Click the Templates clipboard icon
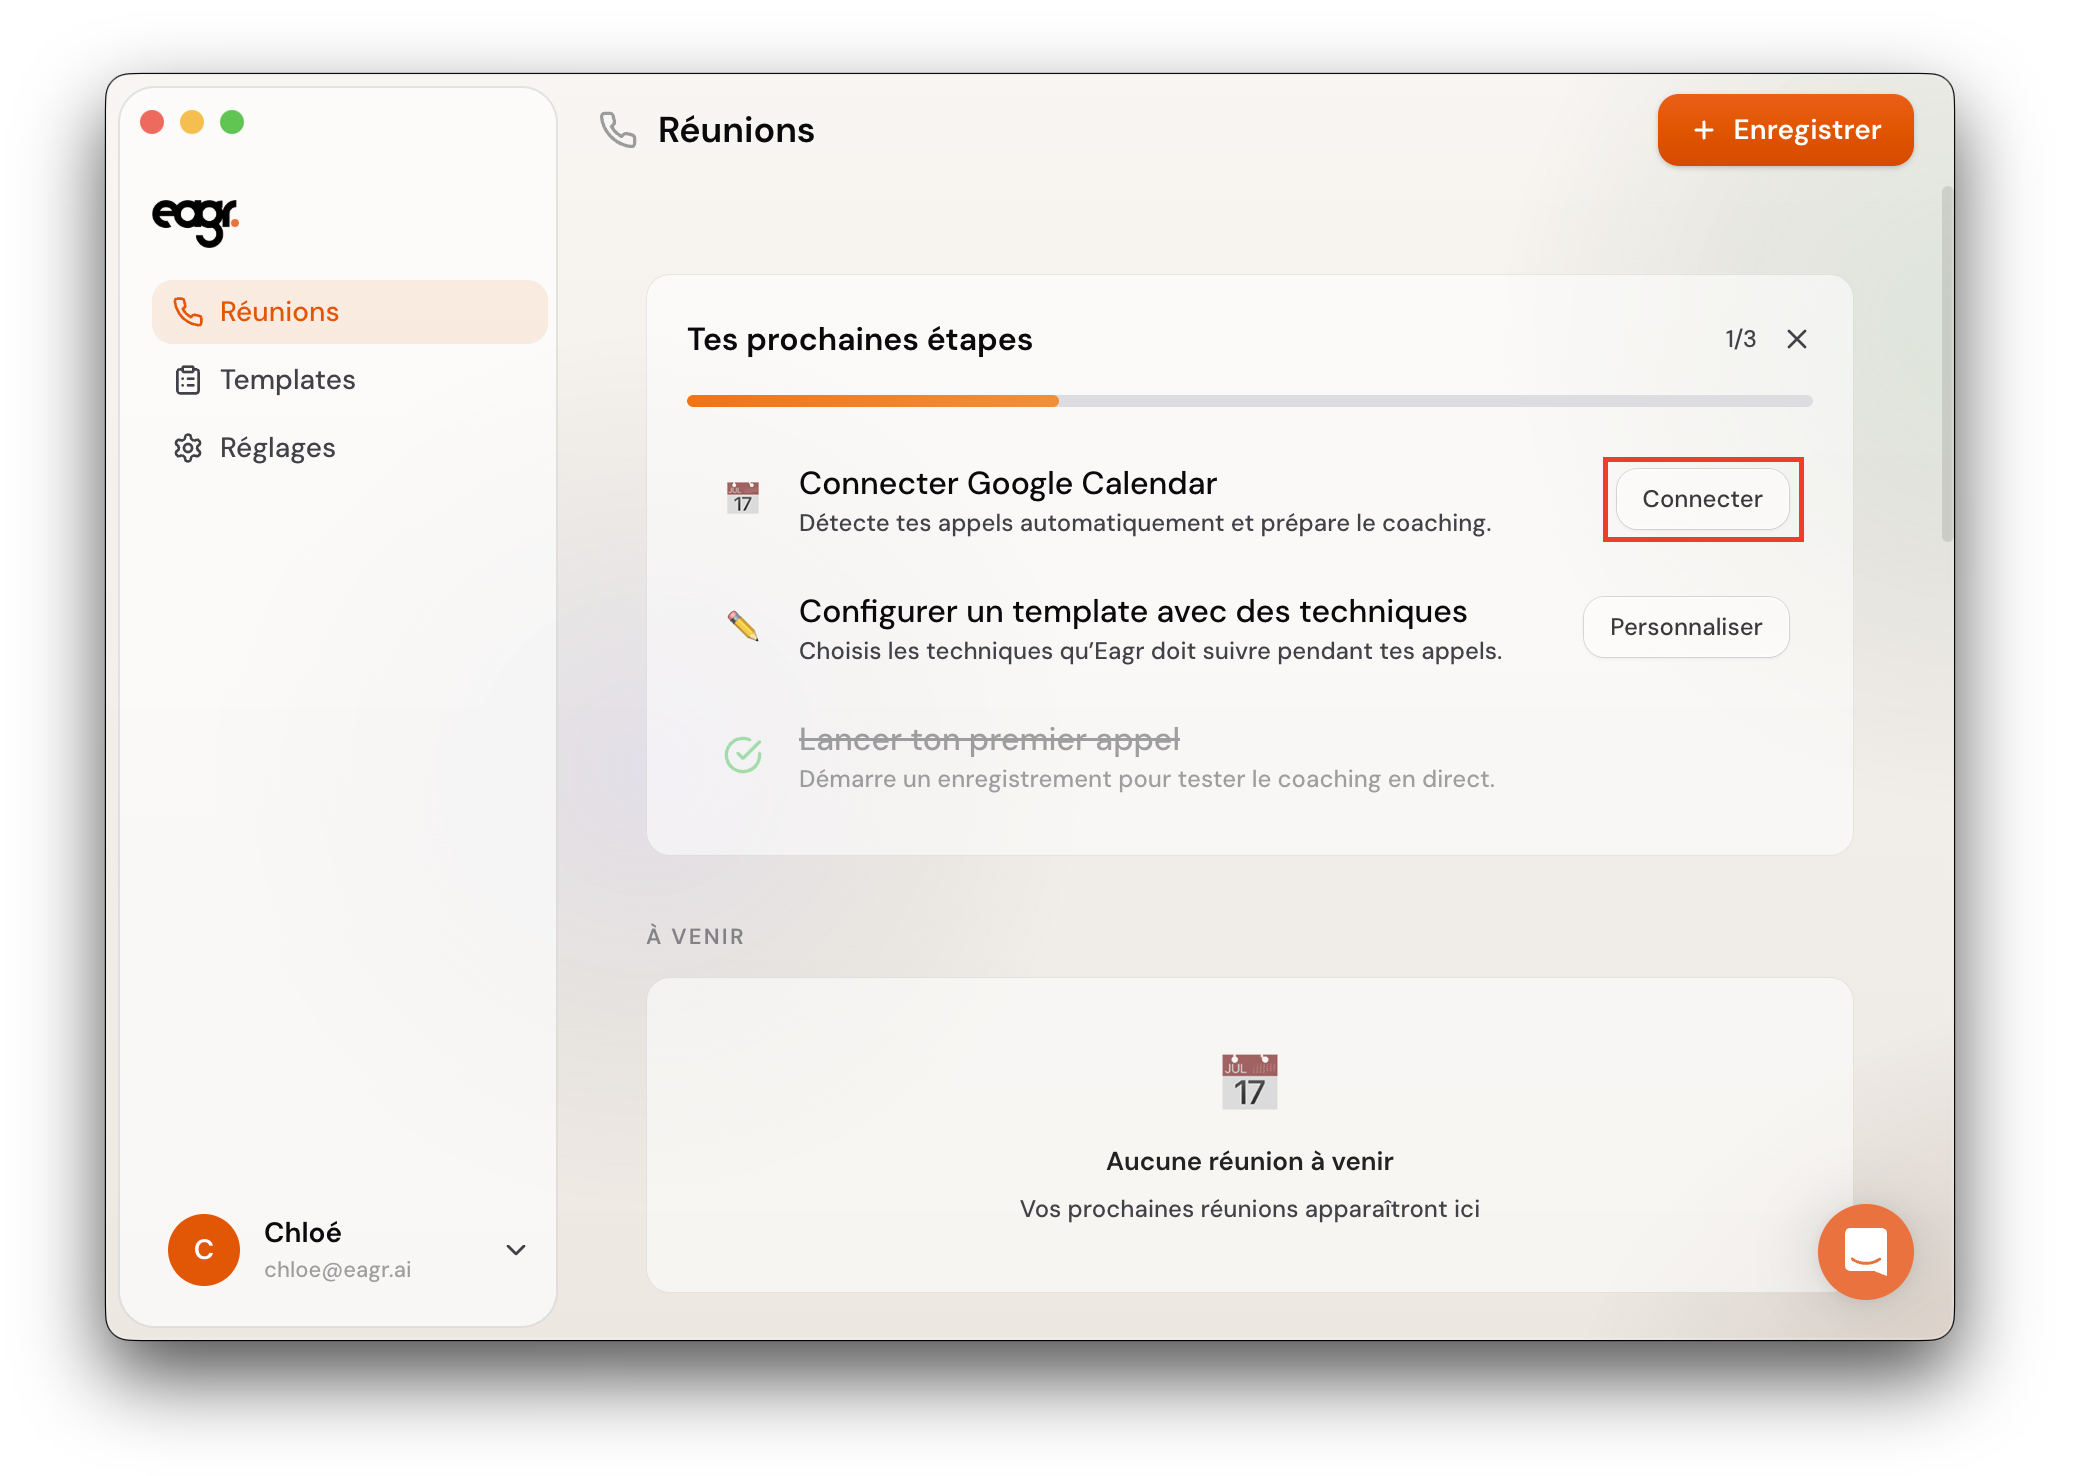2078x1476 pixels. pos(188,380)
